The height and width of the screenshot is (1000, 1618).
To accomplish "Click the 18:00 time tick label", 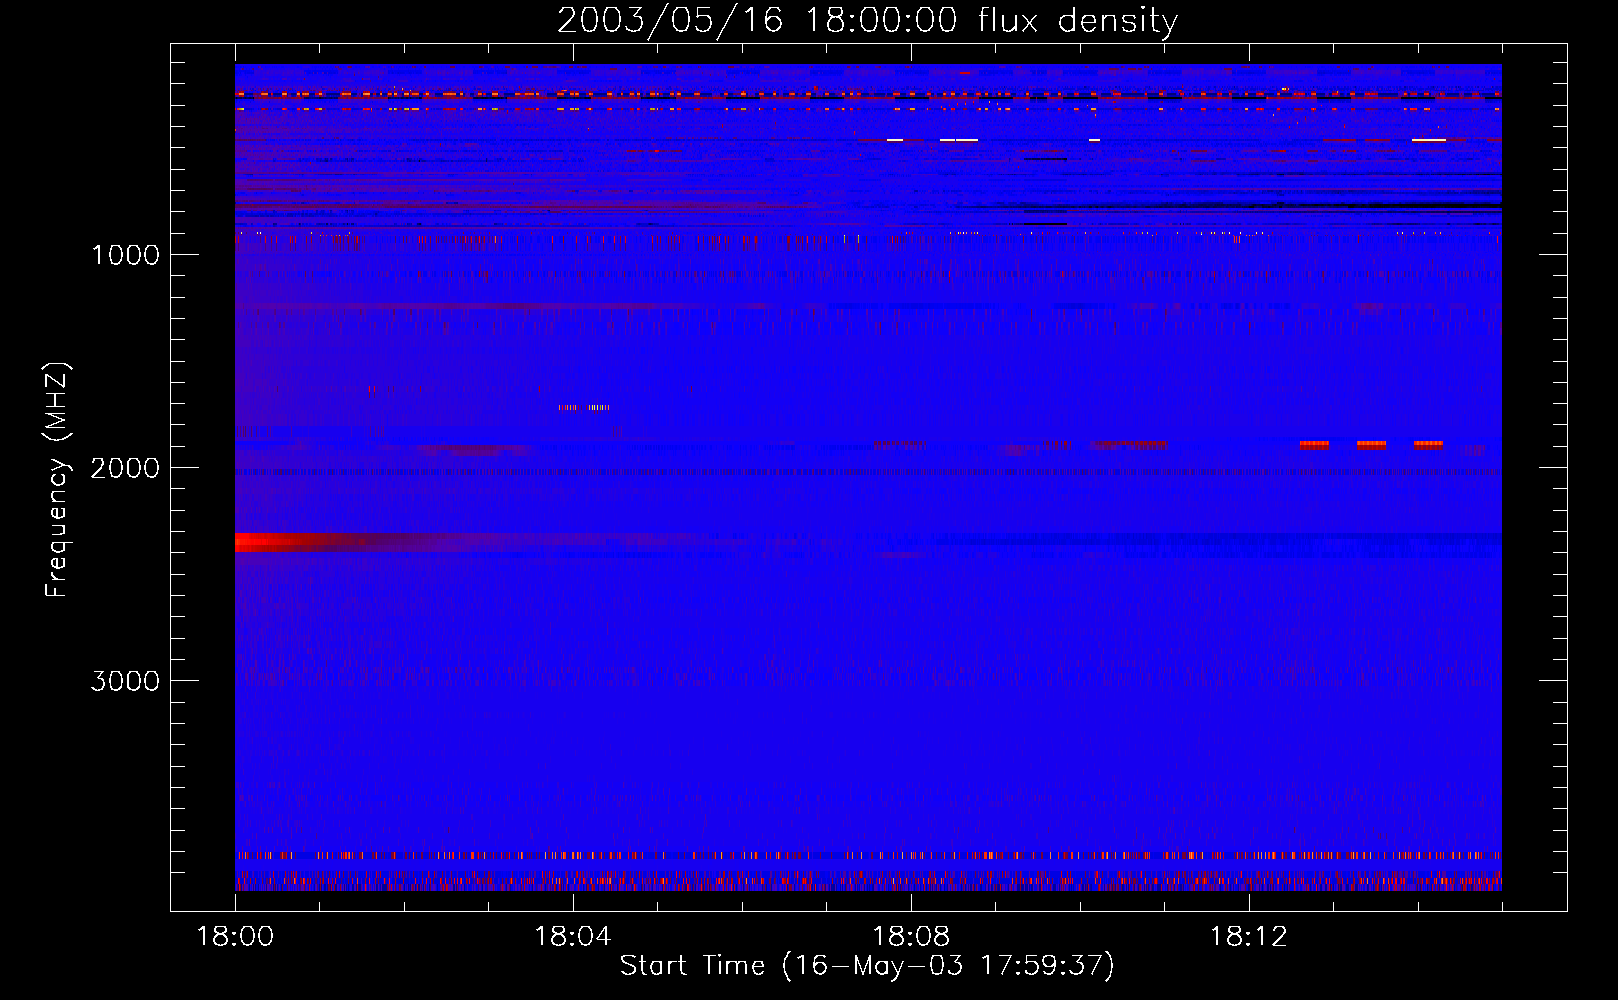I will pyautogui.click(x=235, y=937).
